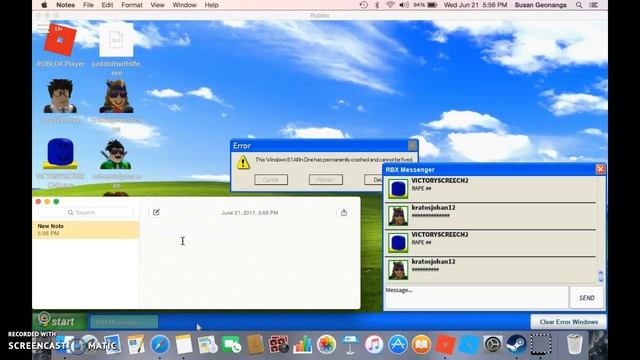Select the dark-haired suited avatar desktop icon
This screenshot has width=640, height=360.
pos(60,96)
